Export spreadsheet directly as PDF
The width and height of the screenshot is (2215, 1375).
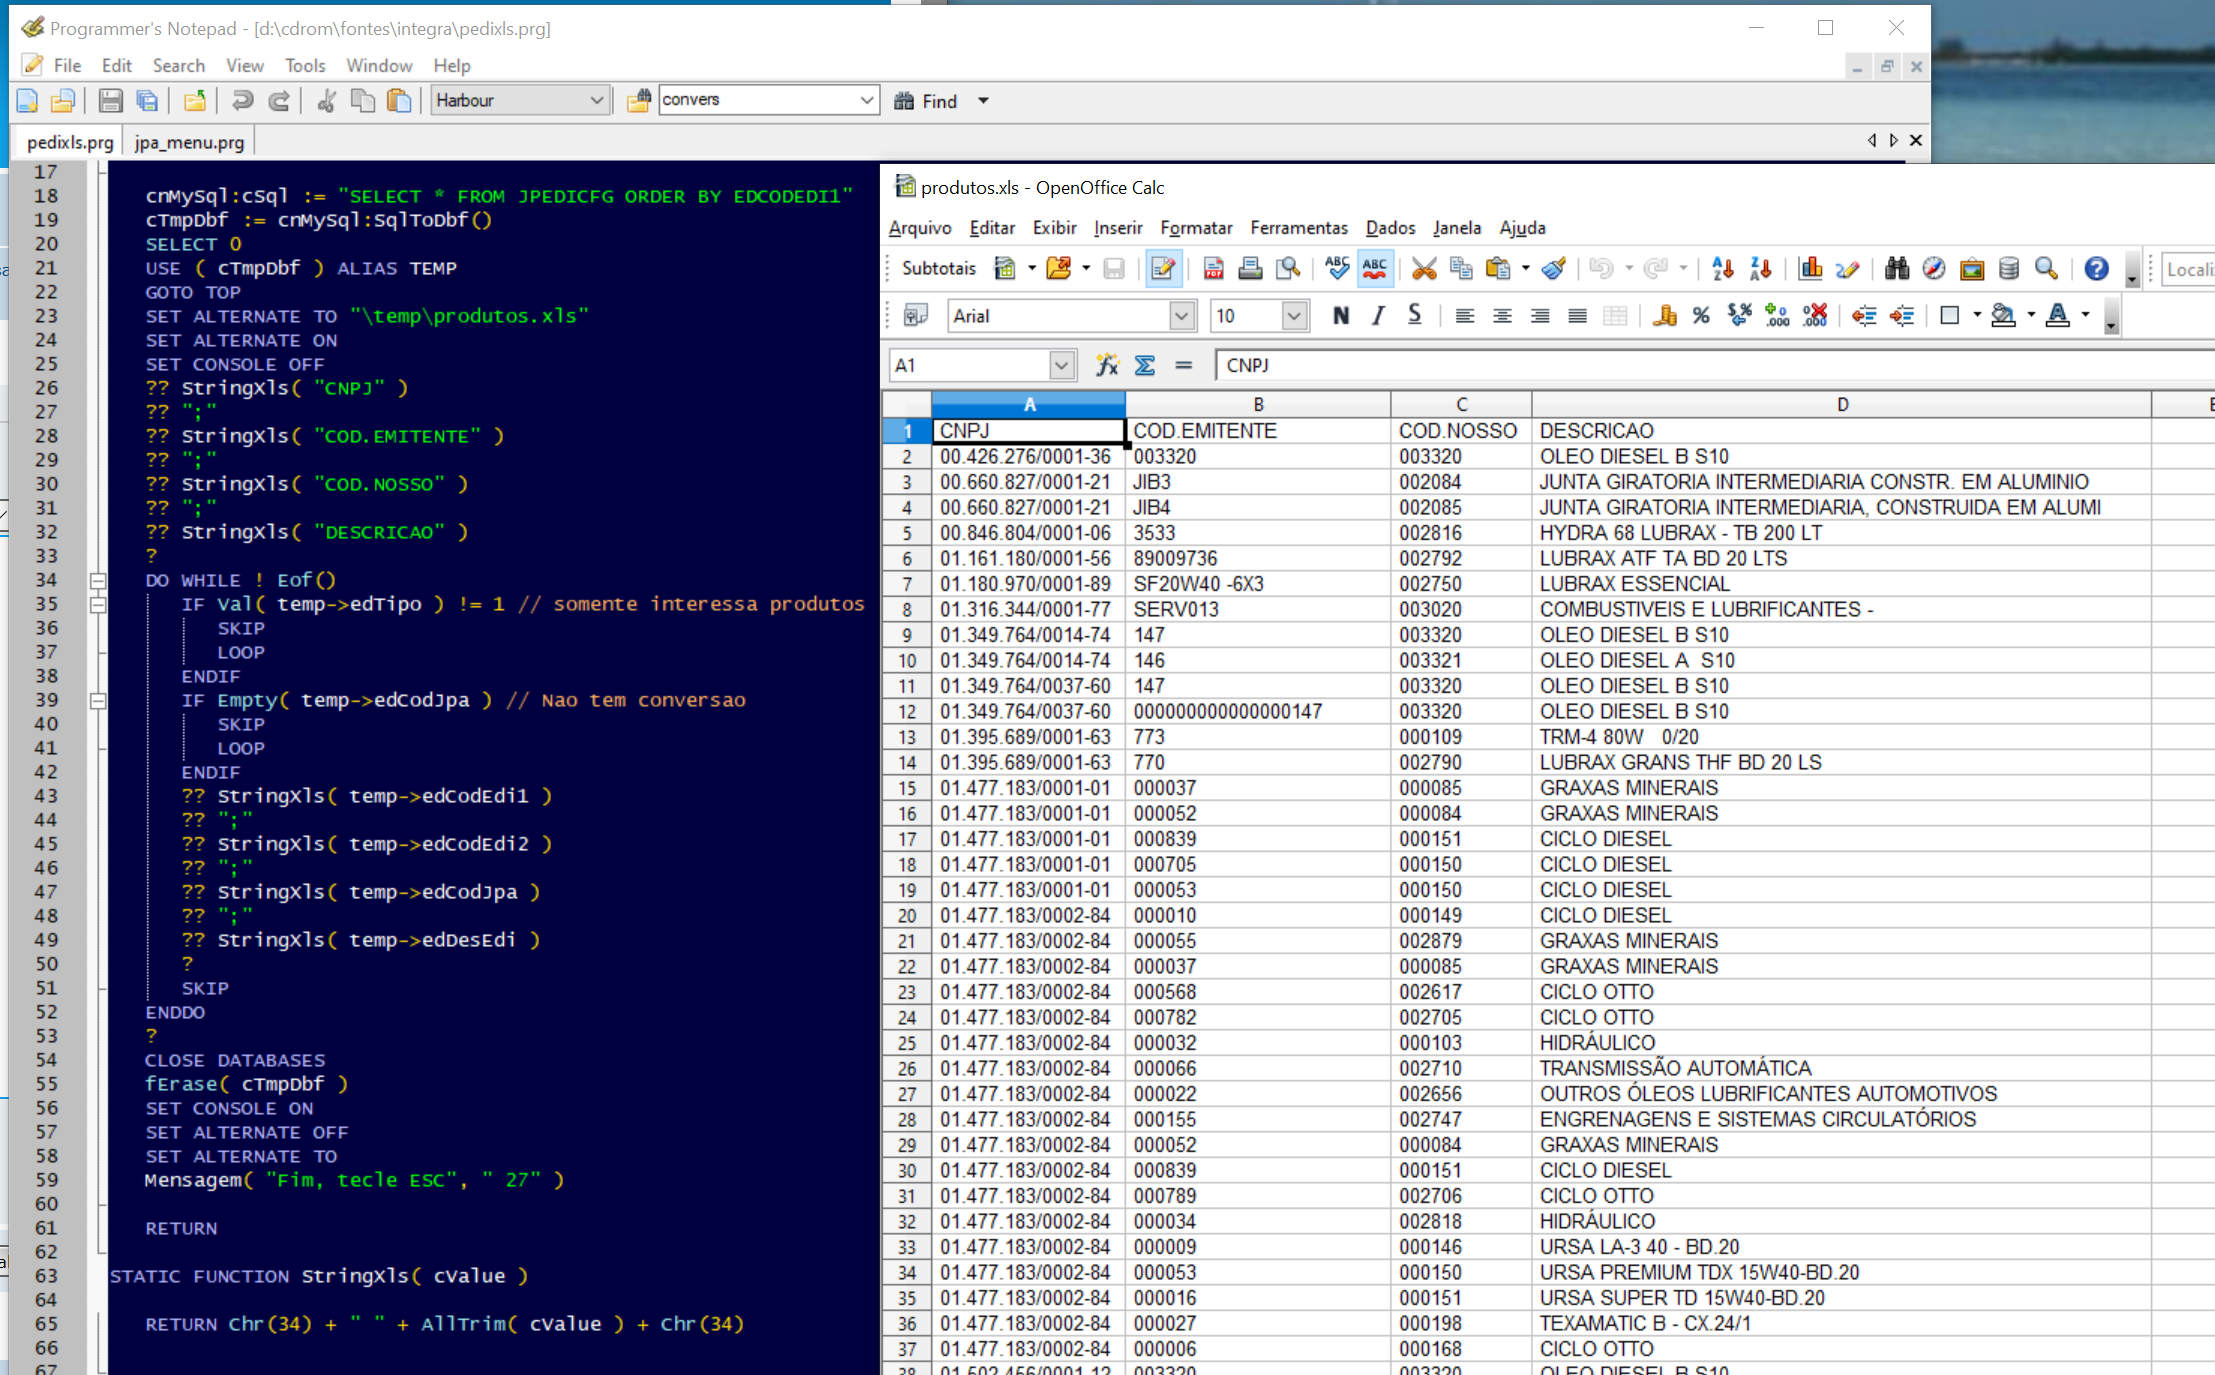tap(1213, 268)
